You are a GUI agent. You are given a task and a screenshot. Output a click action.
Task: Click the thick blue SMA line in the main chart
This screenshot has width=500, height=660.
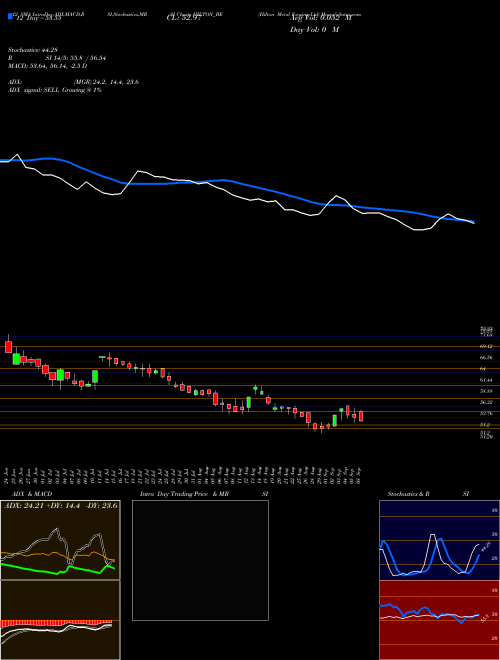(236, 182)
